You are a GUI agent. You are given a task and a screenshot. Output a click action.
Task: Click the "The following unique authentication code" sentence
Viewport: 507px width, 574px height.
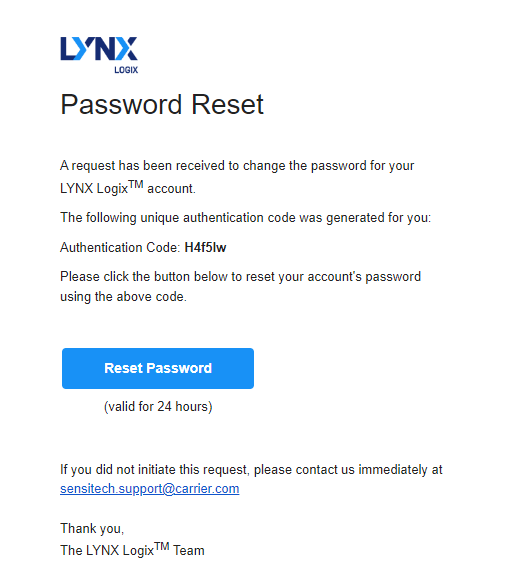[x=246, y=218]
